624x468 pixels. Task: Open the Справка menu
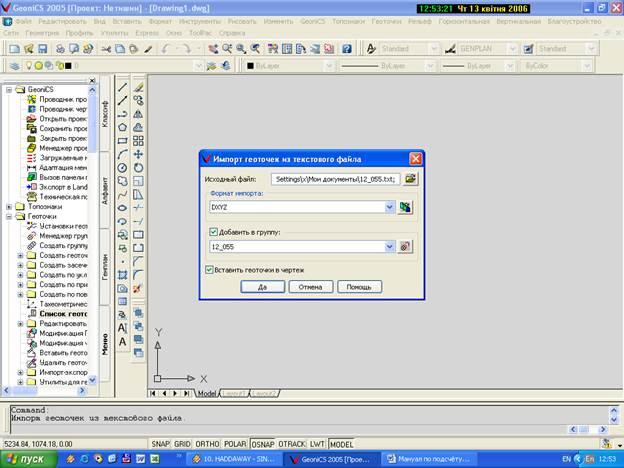[x=232, y=33]
